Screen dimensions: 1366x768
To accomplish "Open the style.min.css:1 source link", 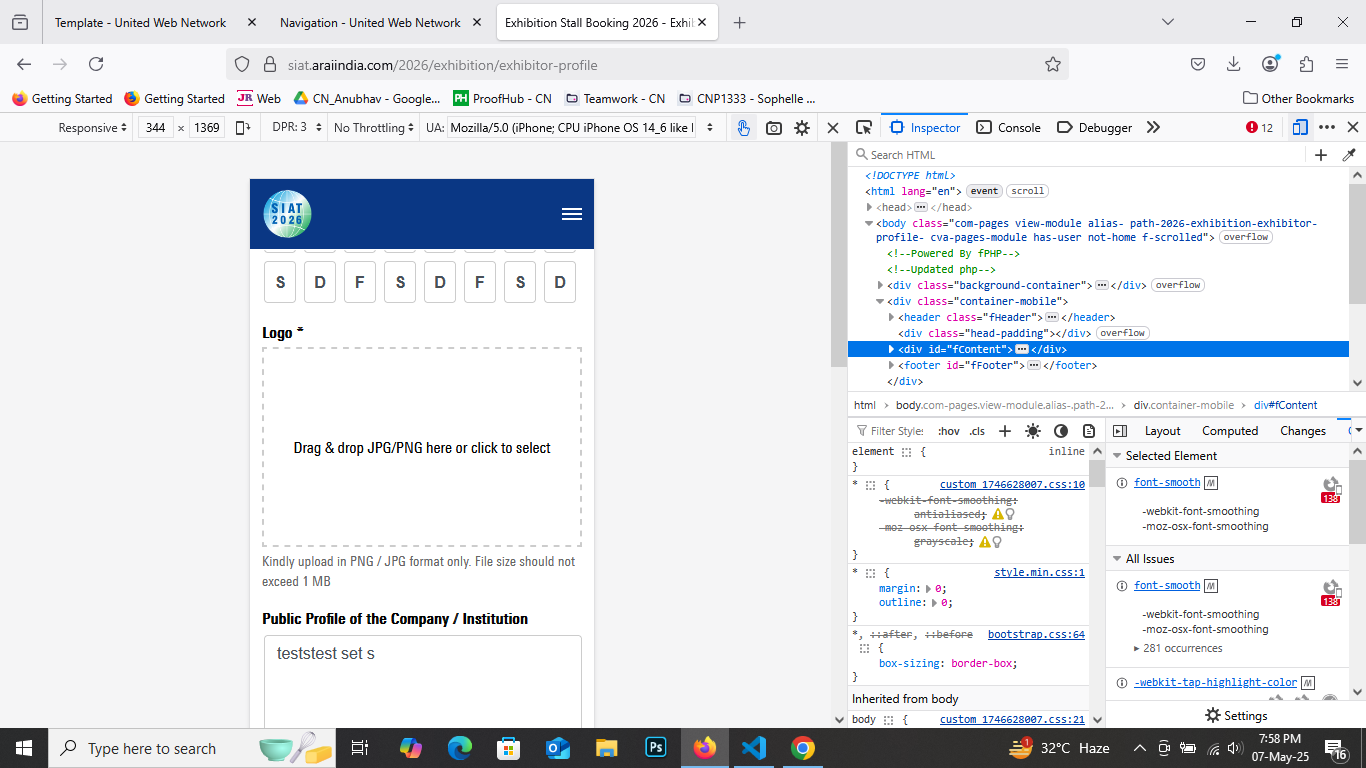I will click(1038, 573).
